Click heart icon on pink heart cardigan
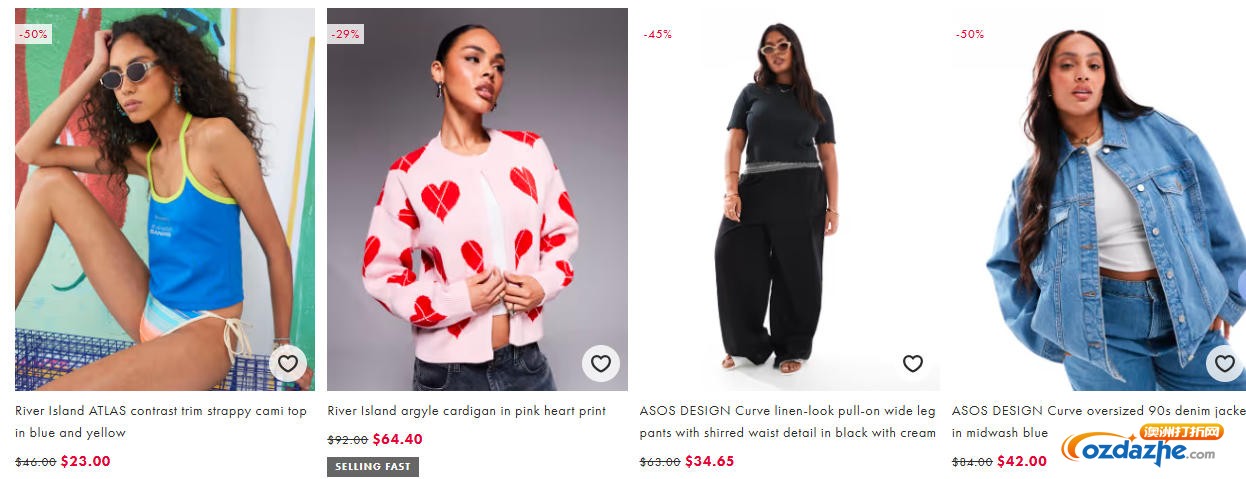This screenshot has width=1246, height=479. (x=601, y=363)
